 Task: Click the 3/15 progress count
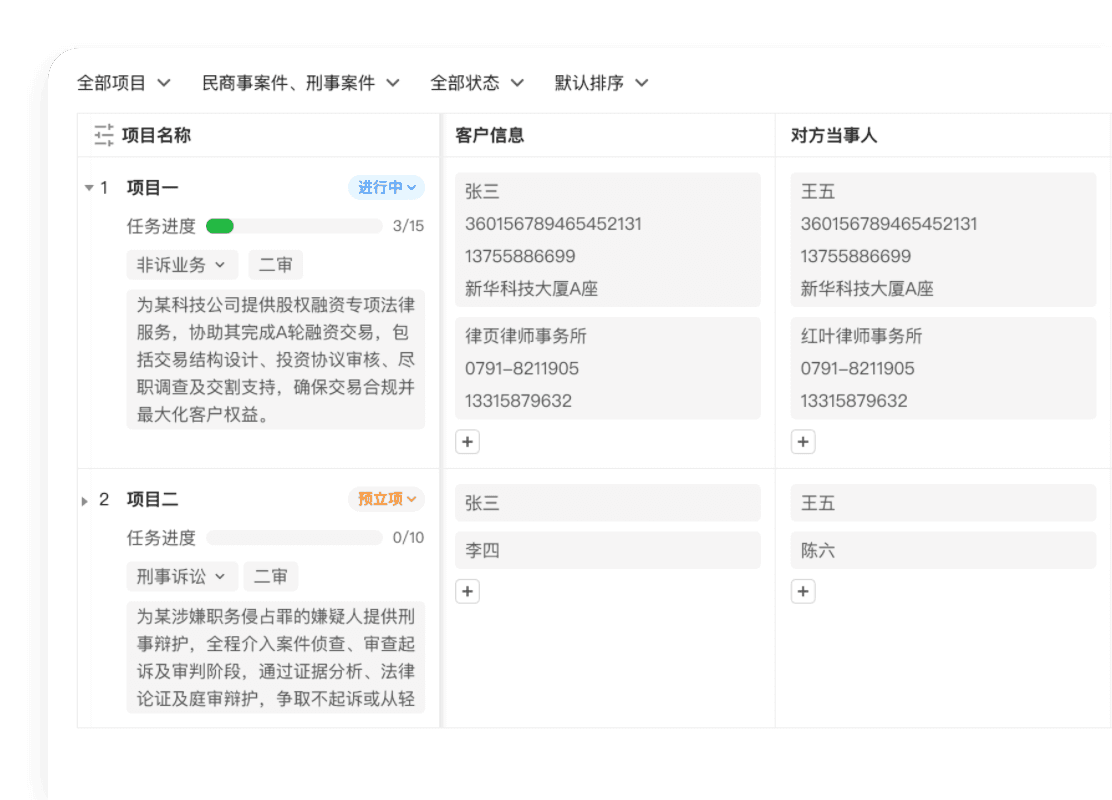pos(408,226)
